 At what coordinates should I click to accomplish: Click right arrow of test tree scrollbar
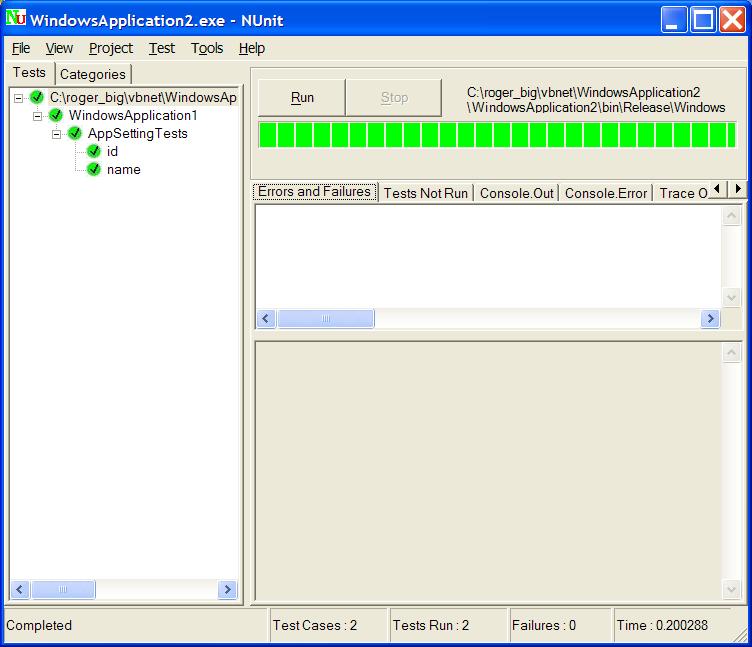227,589
